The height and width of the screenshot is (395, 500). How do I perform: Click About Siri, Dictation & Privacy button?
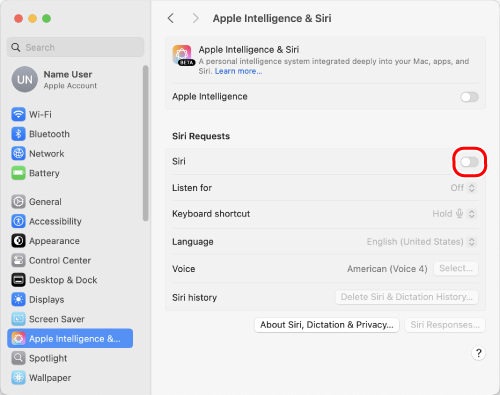[x=327, y=325]
